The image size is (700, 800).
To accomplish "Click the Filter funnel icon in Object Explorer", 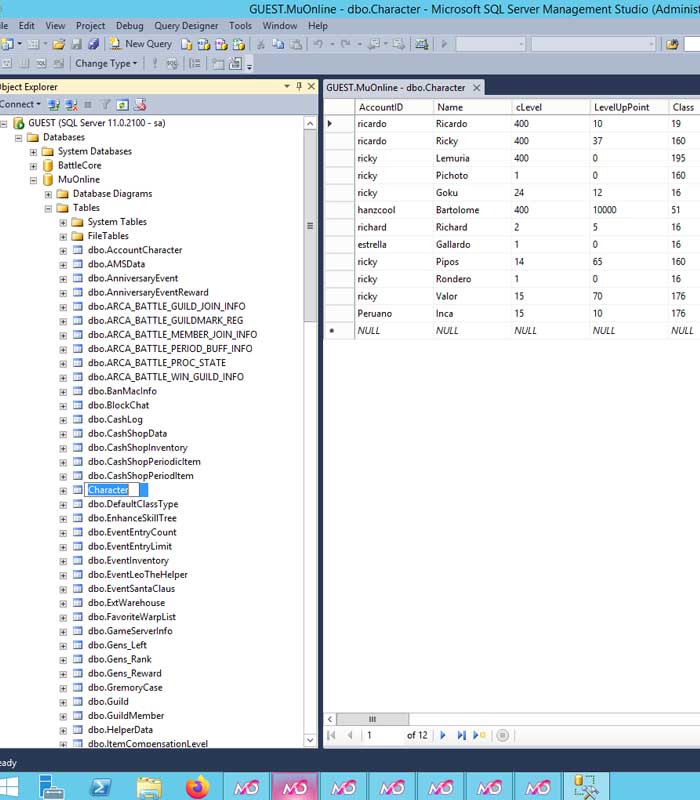I will pos(106,105).
